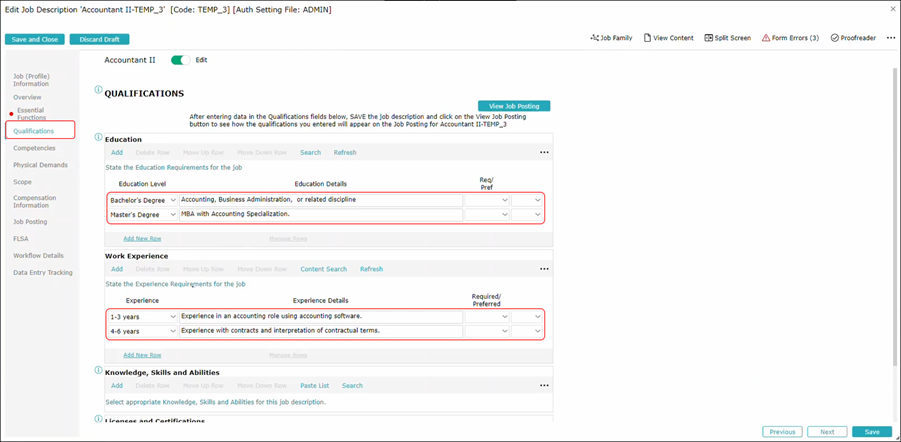Click Add in the Work Experience toolbar
901x442 pixels.
pyautogui.click(x=117, y=269)
